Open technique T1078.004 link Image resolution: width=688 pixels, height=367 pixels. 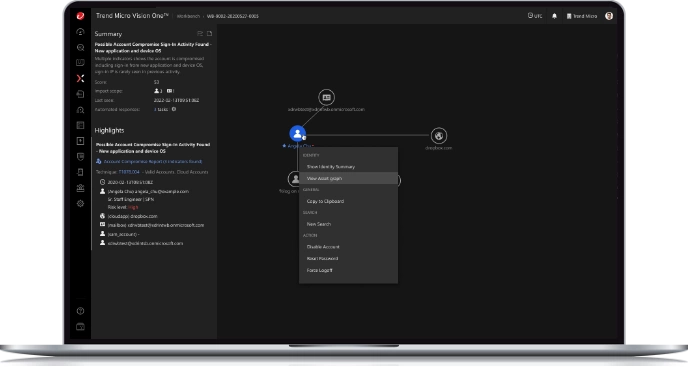click(129, 172)
